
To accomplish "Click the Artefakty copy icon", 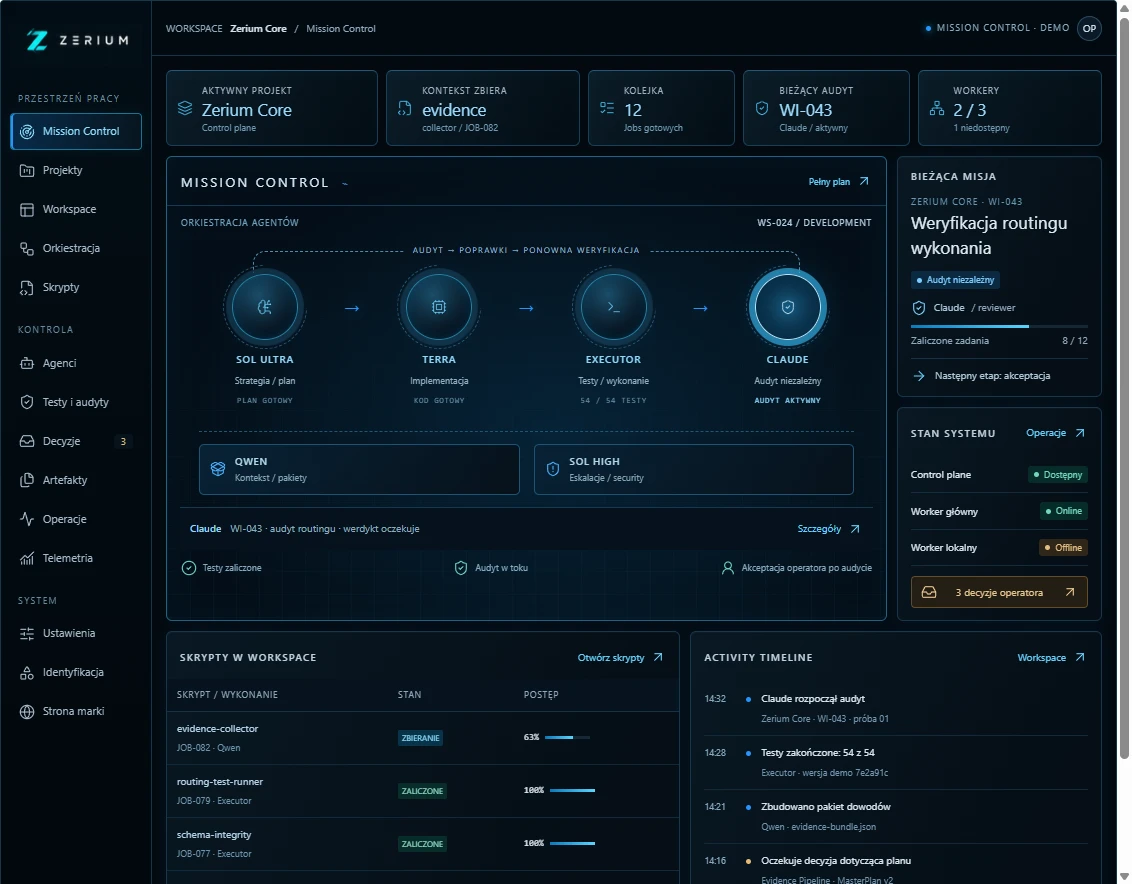I will click(x=27, y=480).
